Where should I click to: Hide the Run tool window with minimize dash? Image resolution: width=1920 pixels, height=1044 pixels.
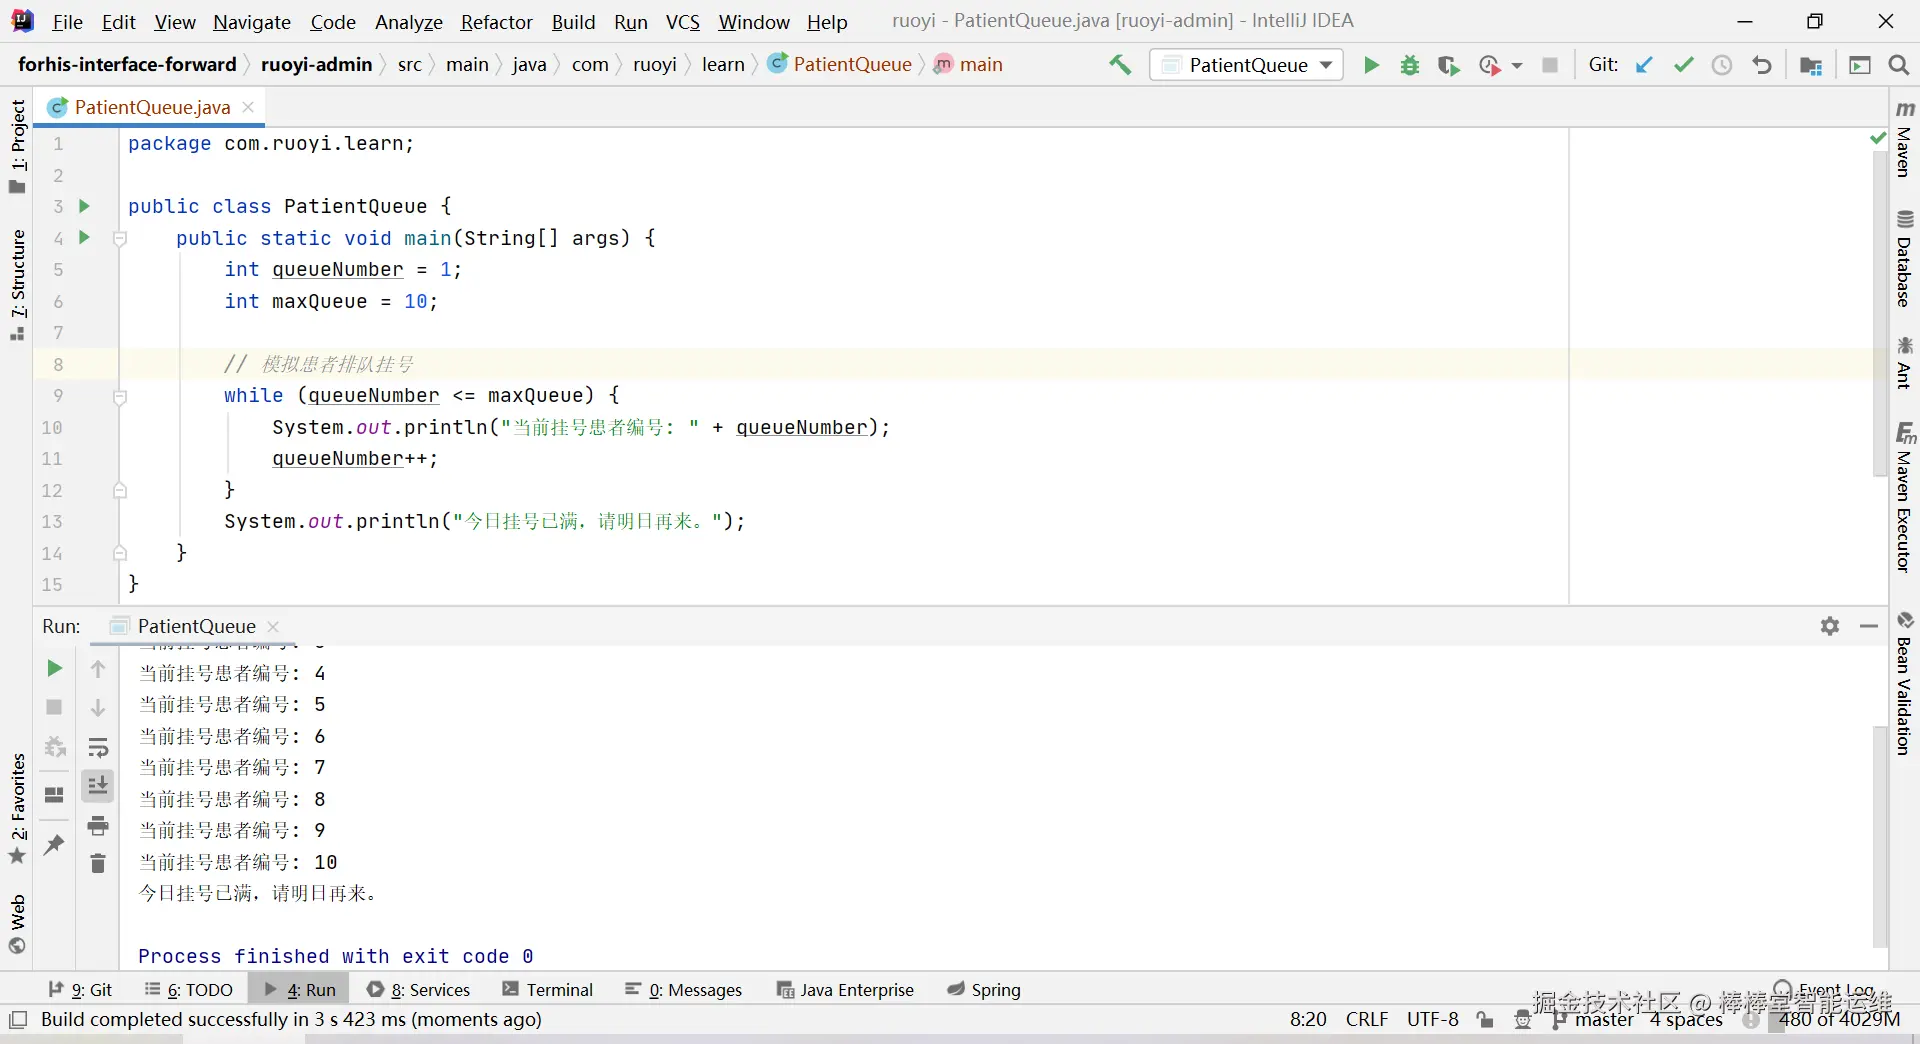(1869, 626)
